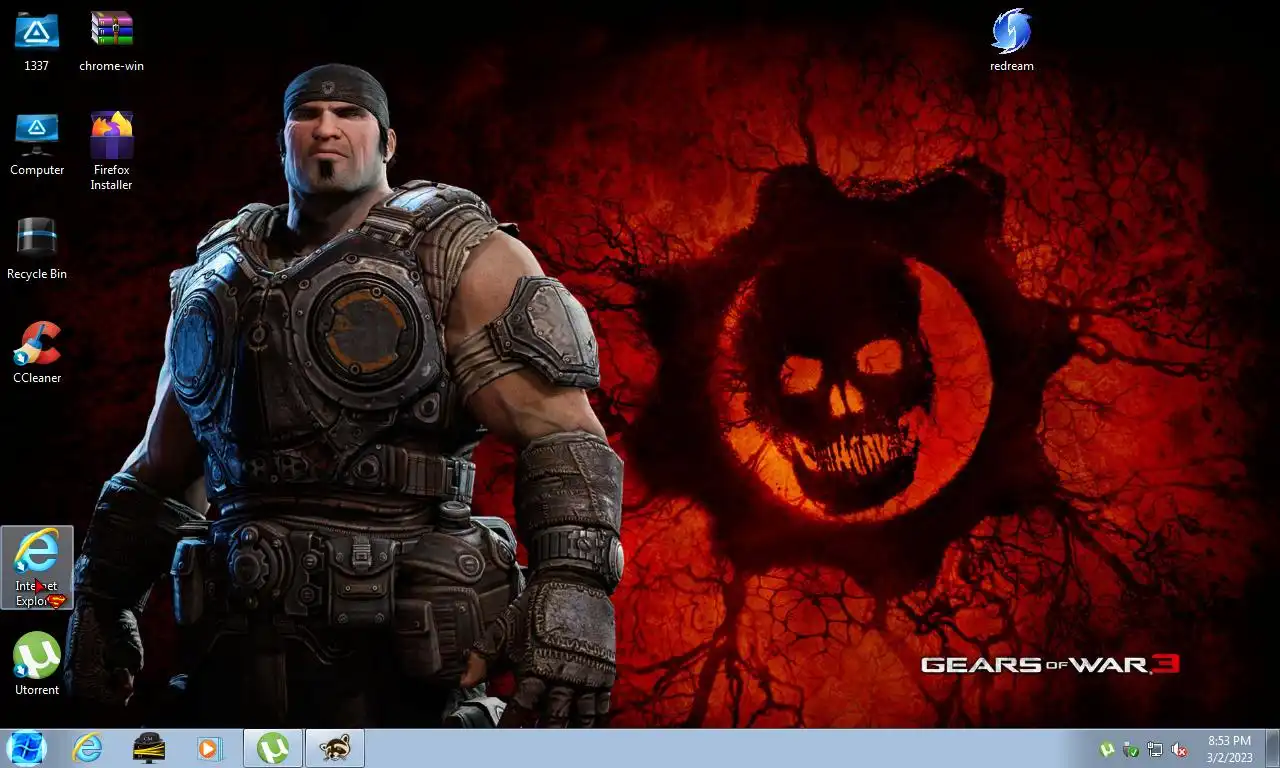Click the Internet Explorer desktop shortcut
1280x768 pixels.
(37, 567)
